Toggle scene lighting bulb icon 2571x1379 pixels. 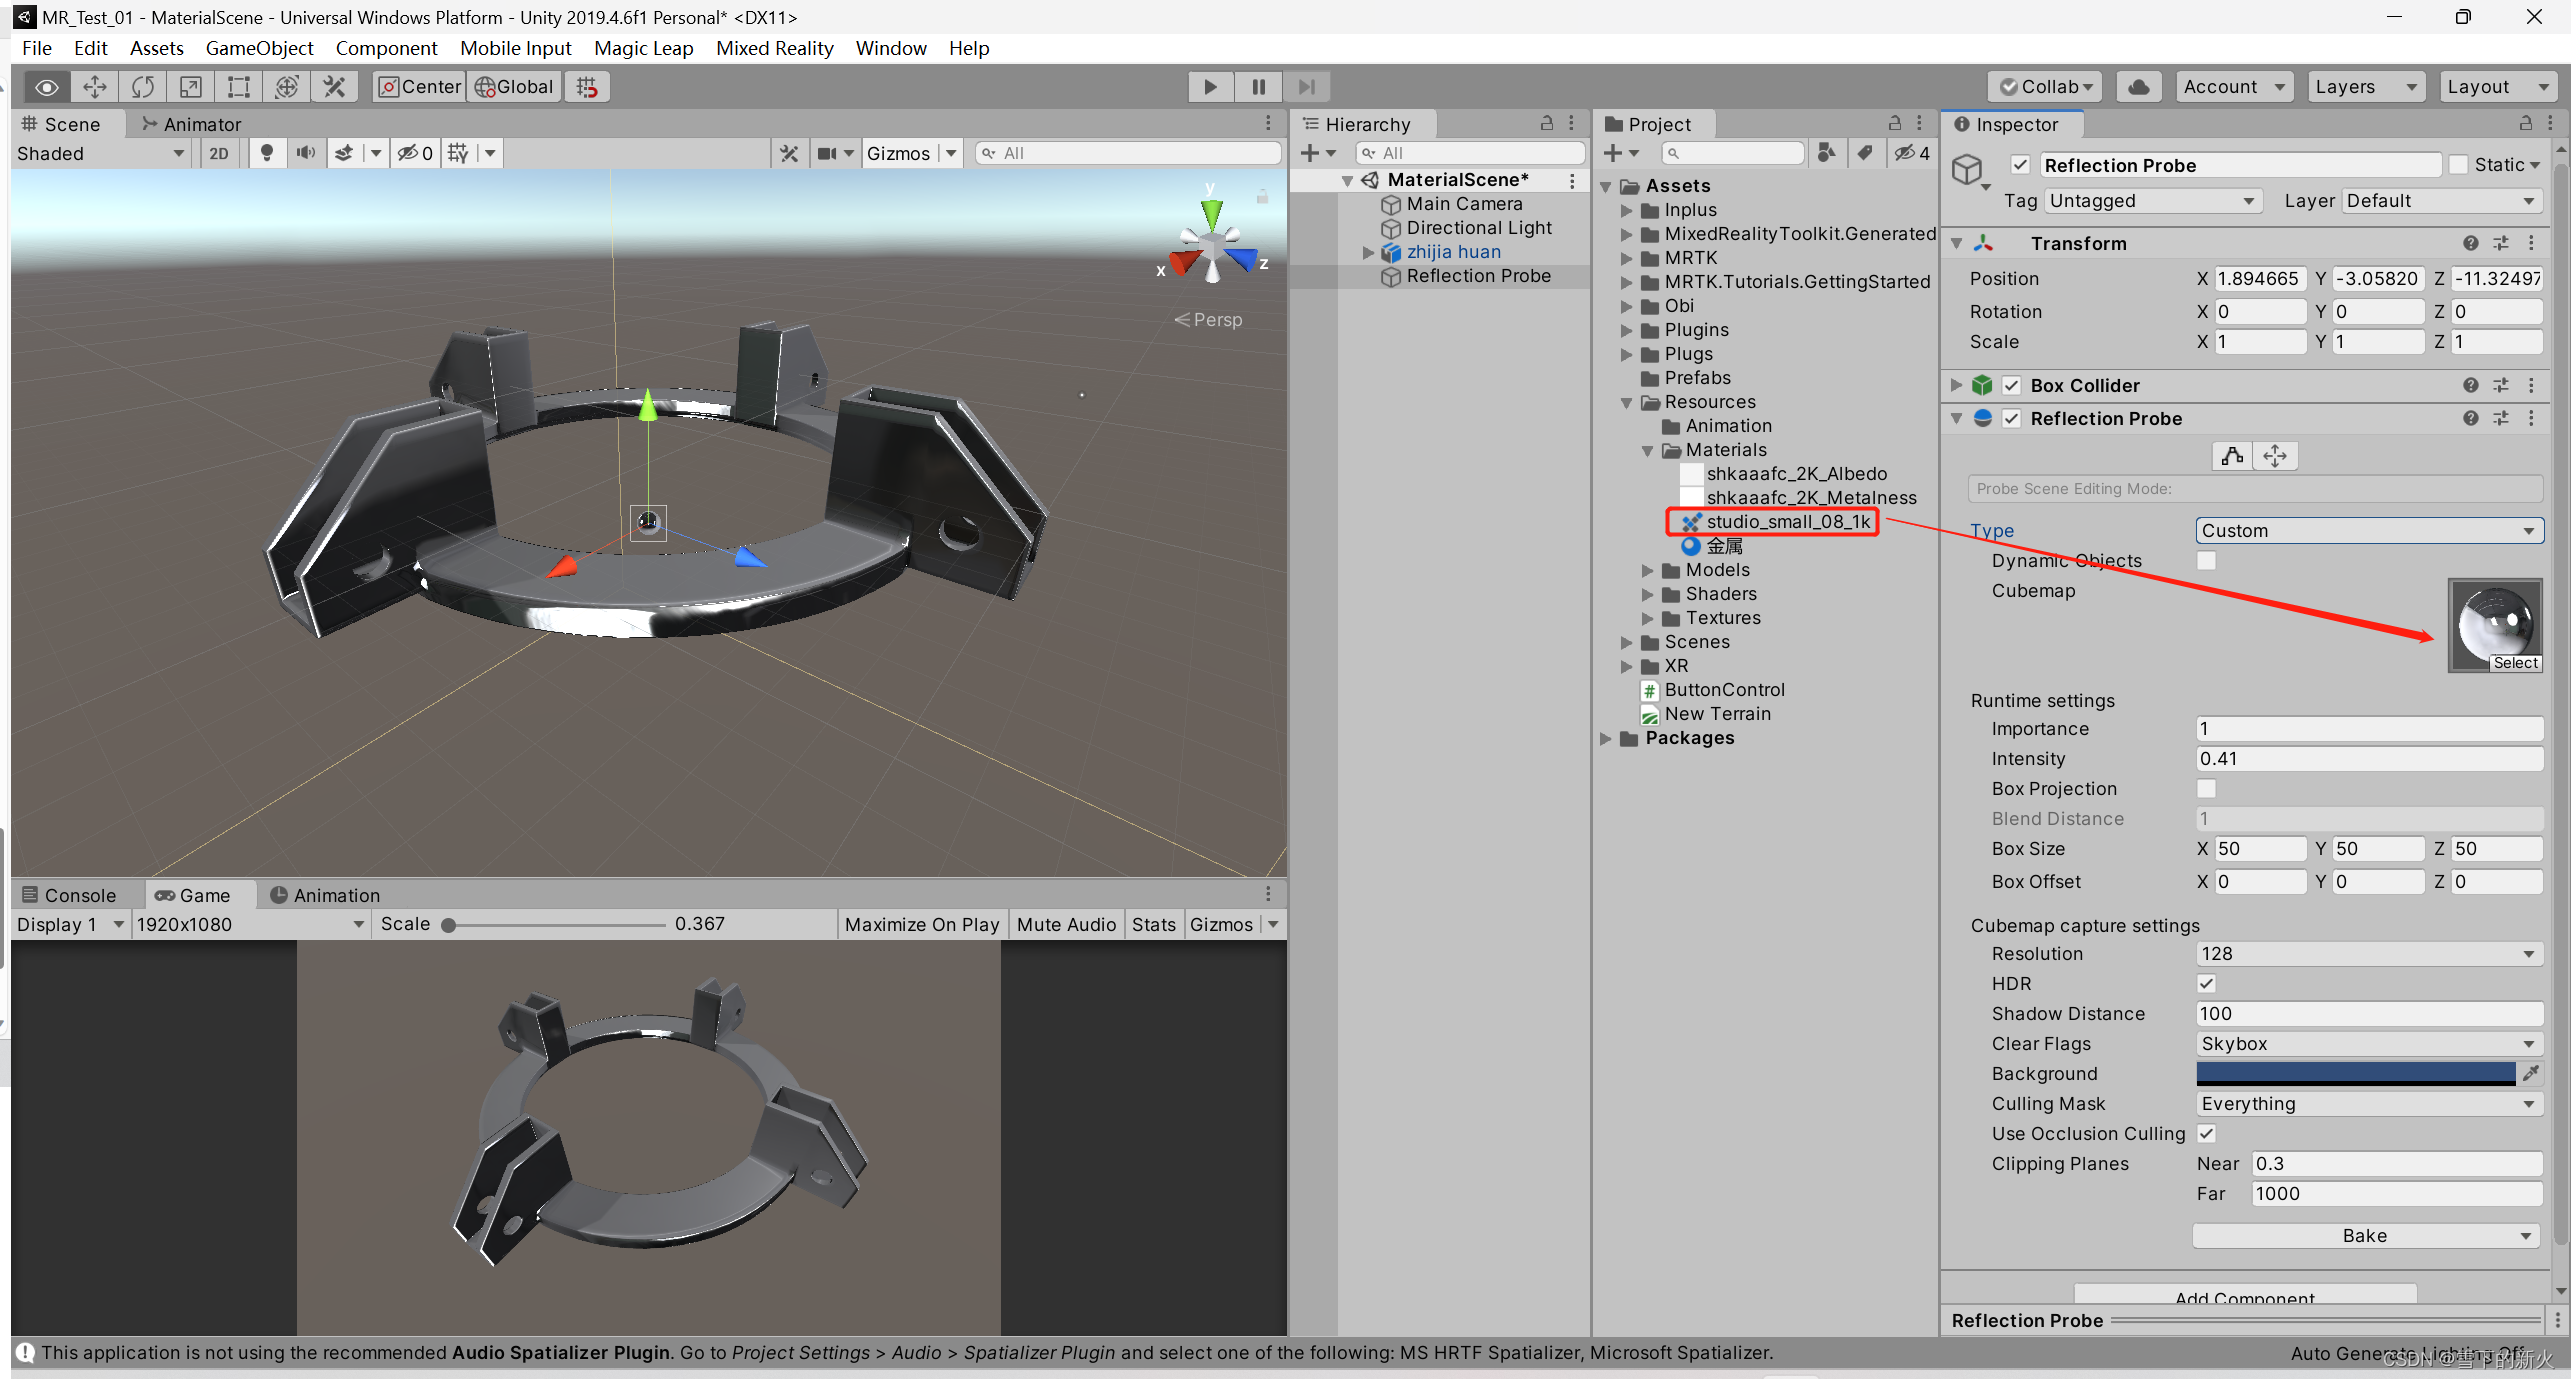point(266,153)
